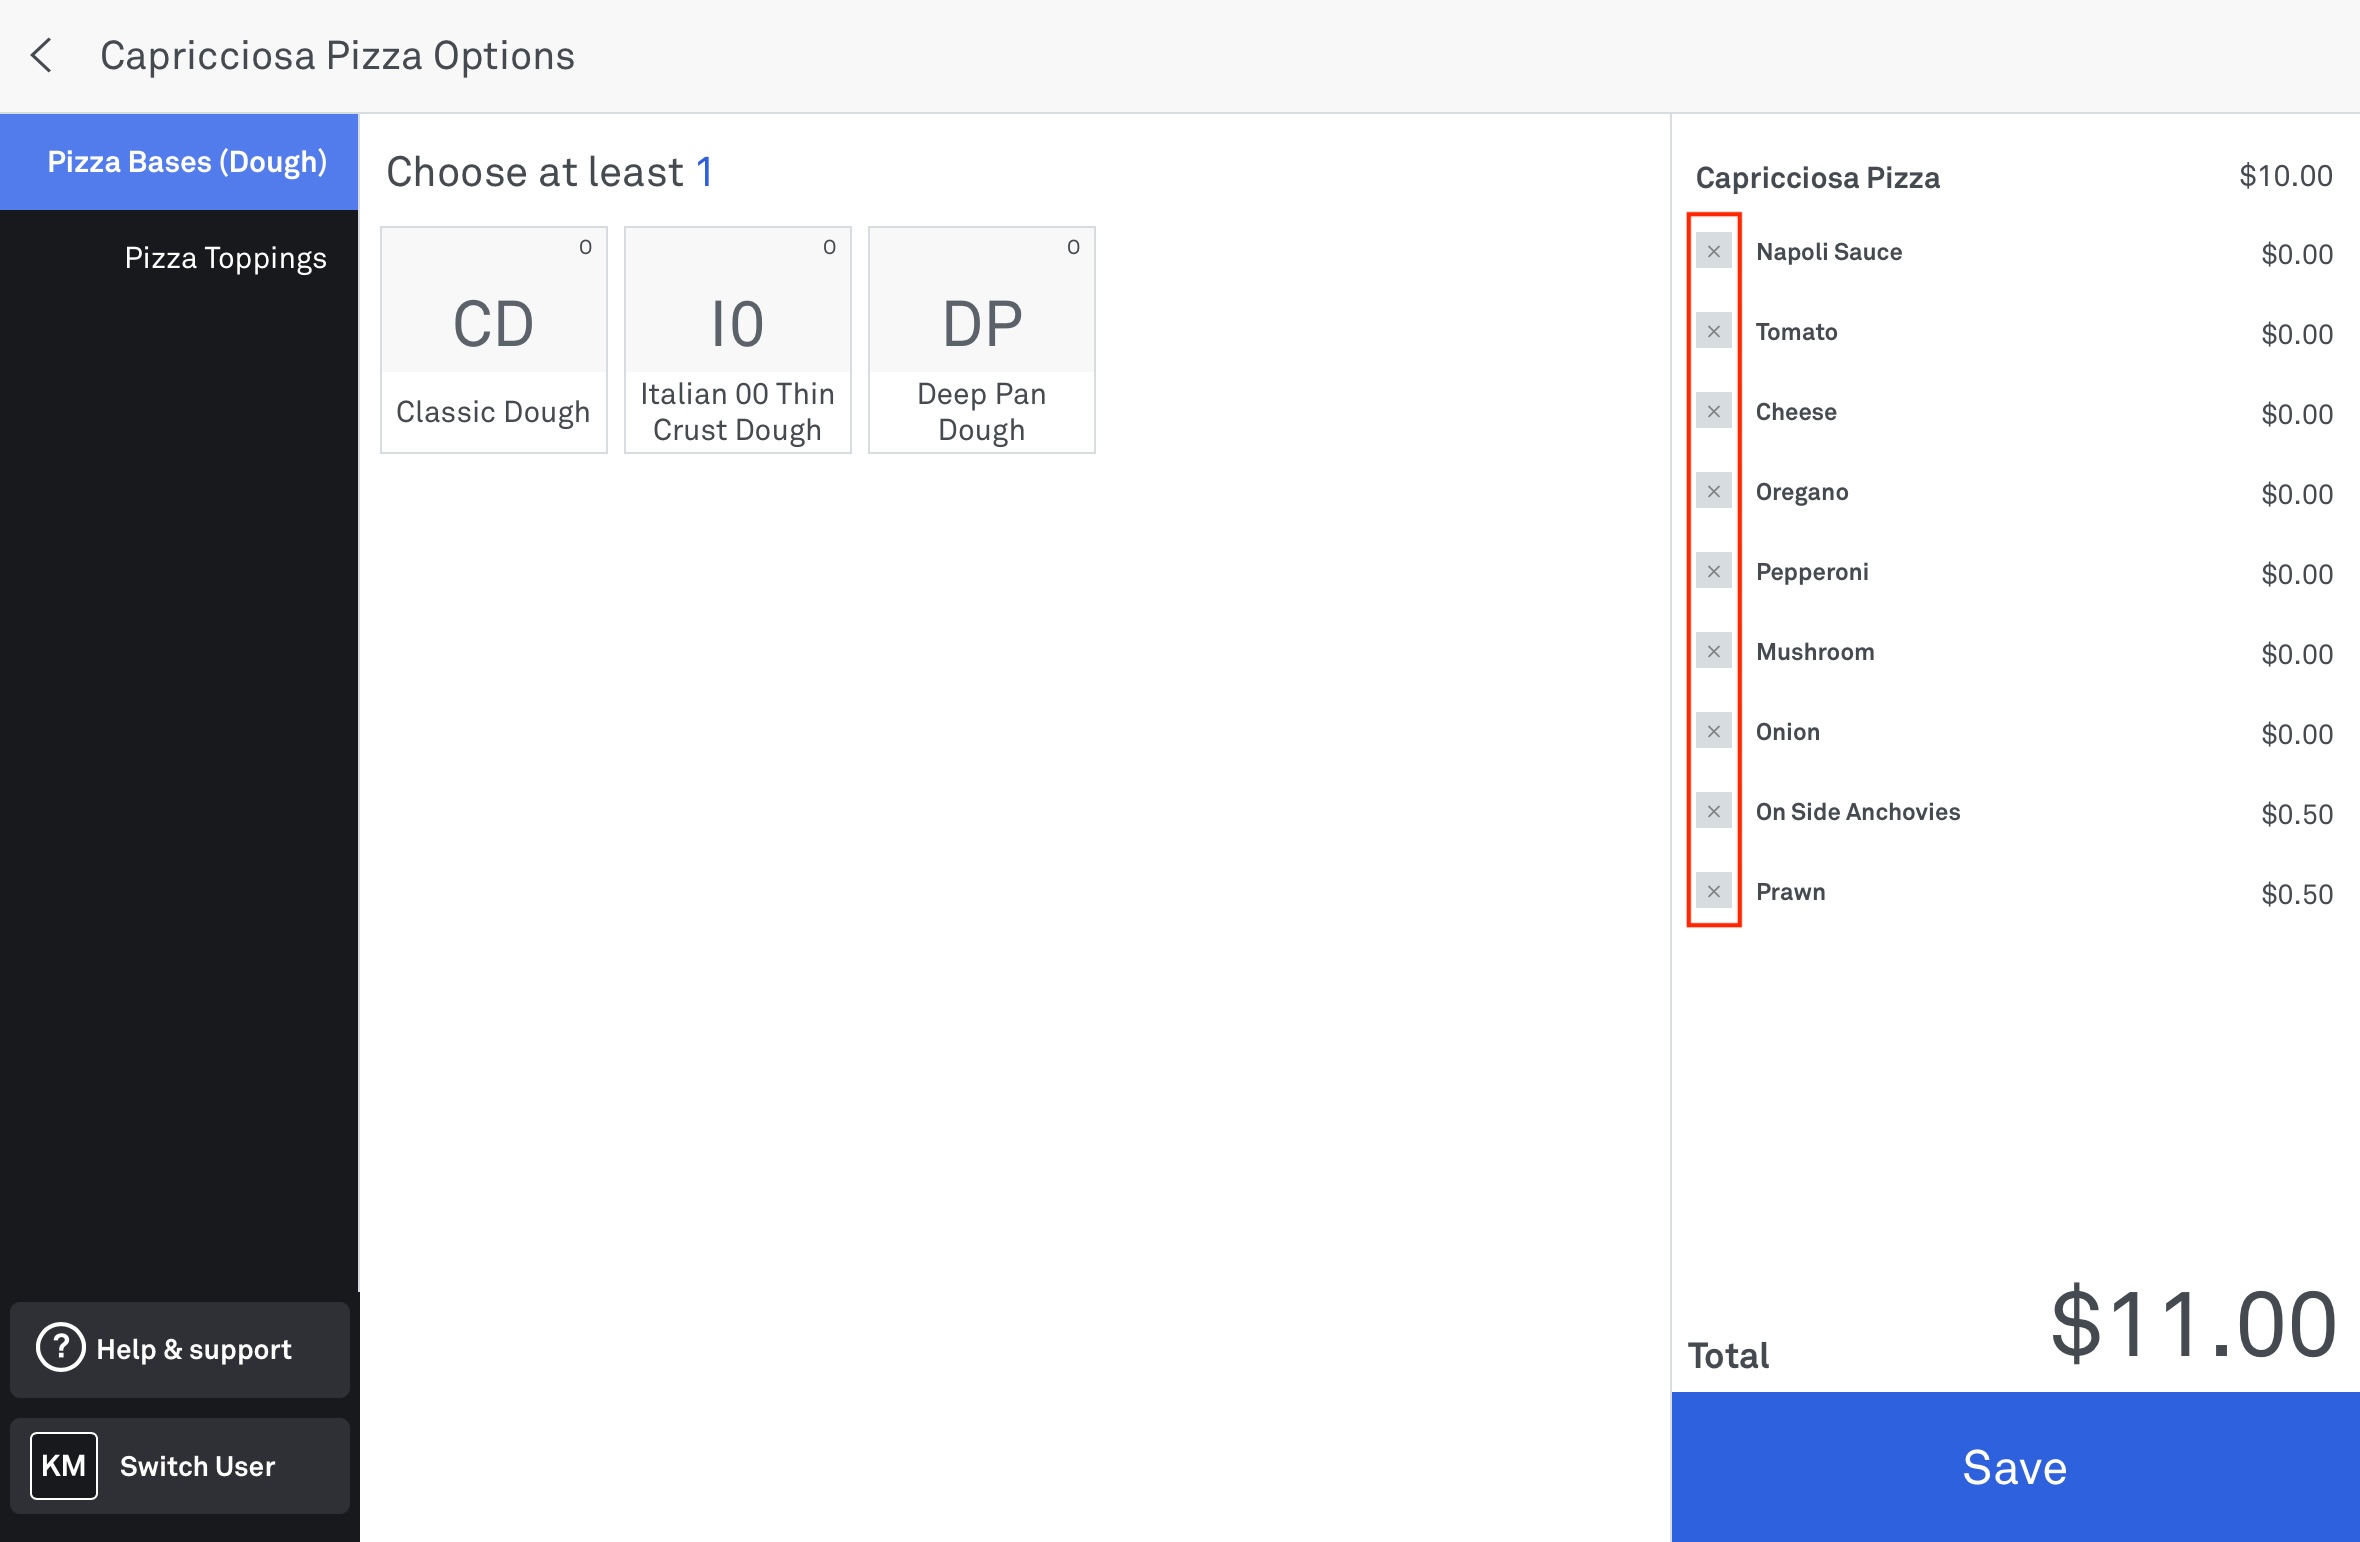Screen dimensions: 2360x1542
Task: Choose the Deep Pan Dough tile
Action: point(982,340)
